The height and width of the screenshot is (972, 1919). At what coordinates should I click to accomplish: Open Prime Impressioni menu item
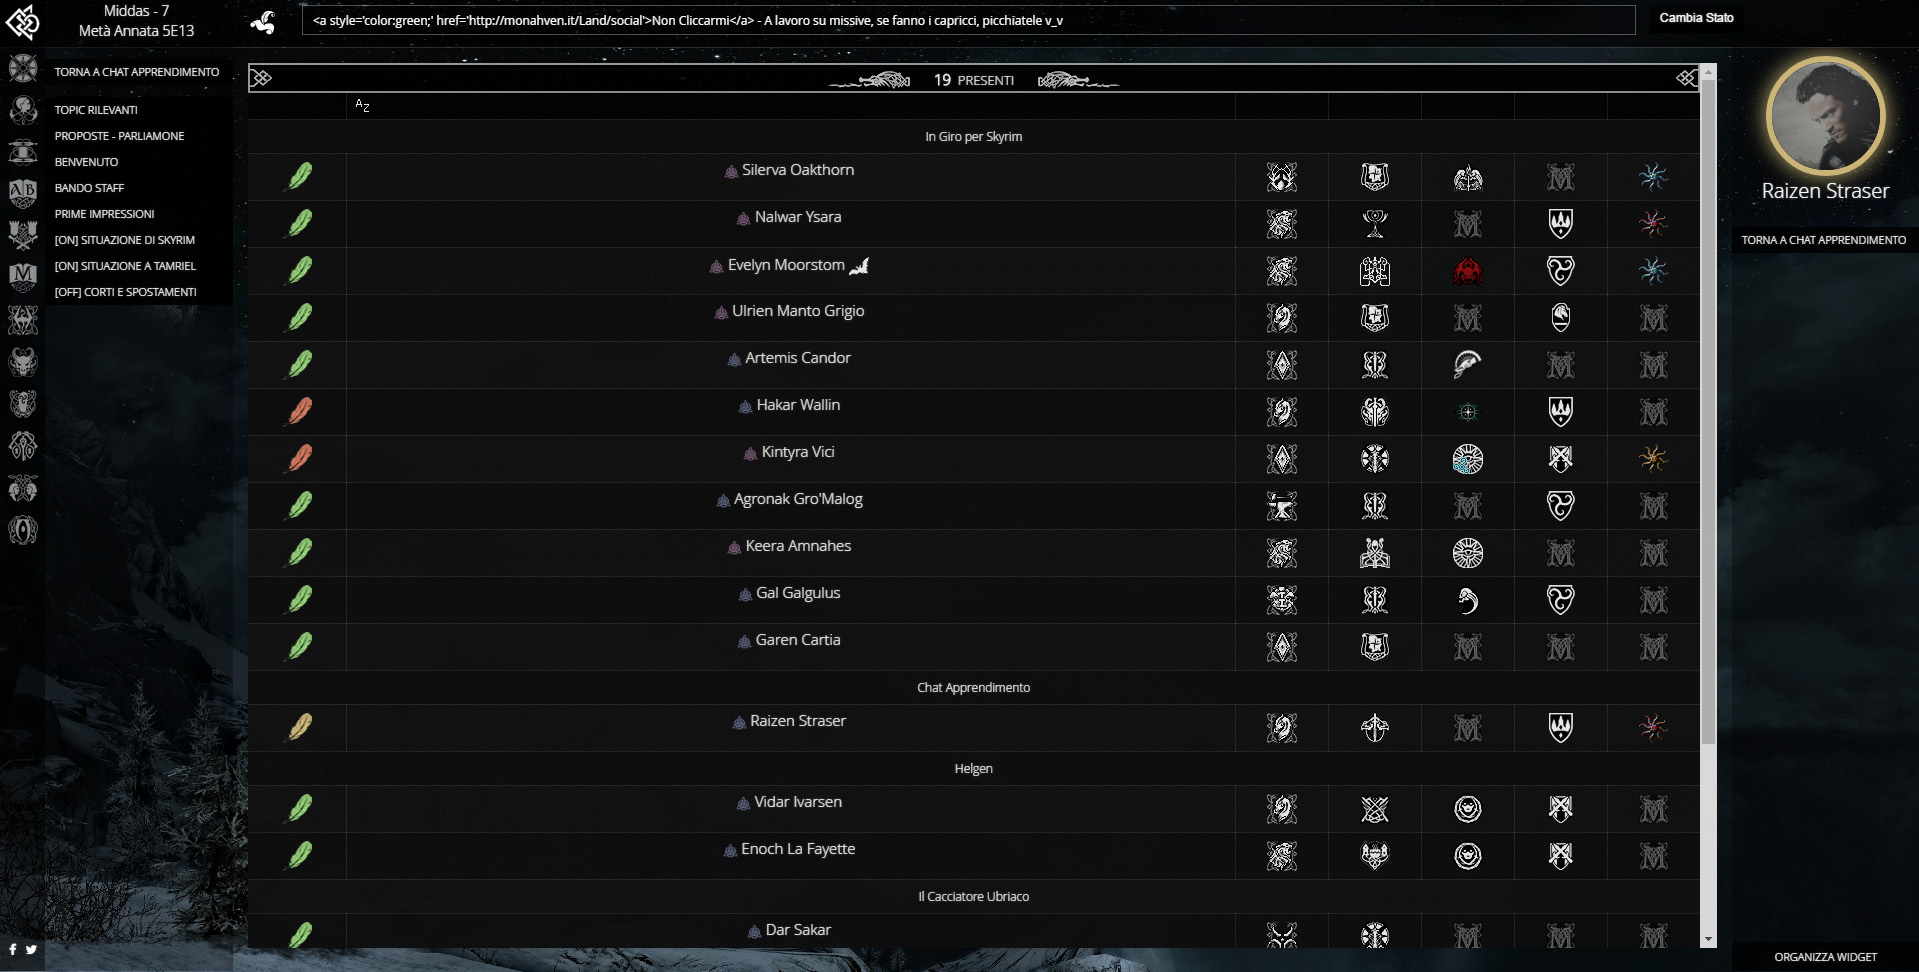104,214
